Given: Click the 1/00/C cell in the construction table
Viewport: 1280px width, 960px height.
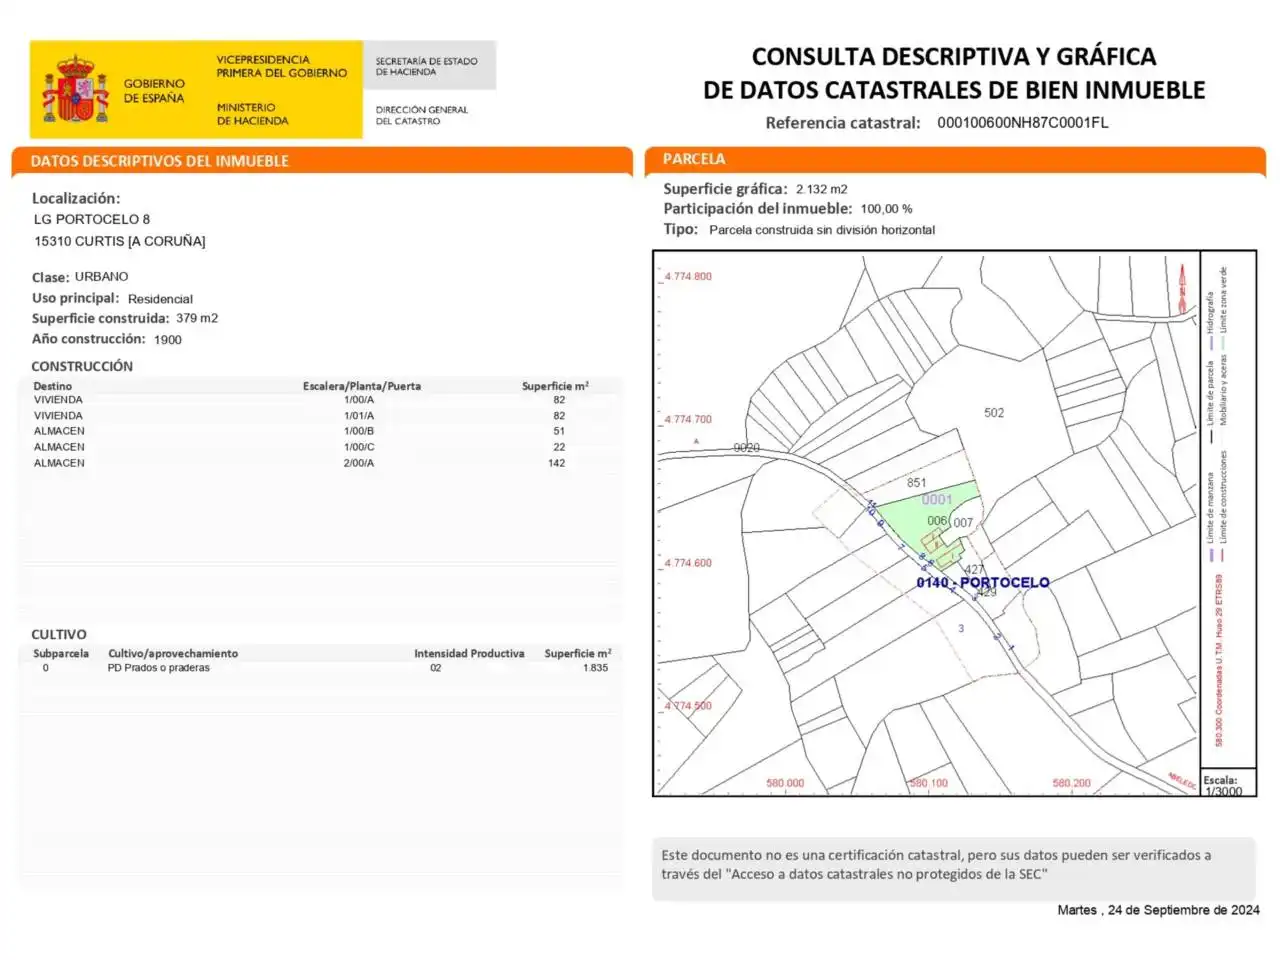Looking at the screenshot, I should (359, 447).
